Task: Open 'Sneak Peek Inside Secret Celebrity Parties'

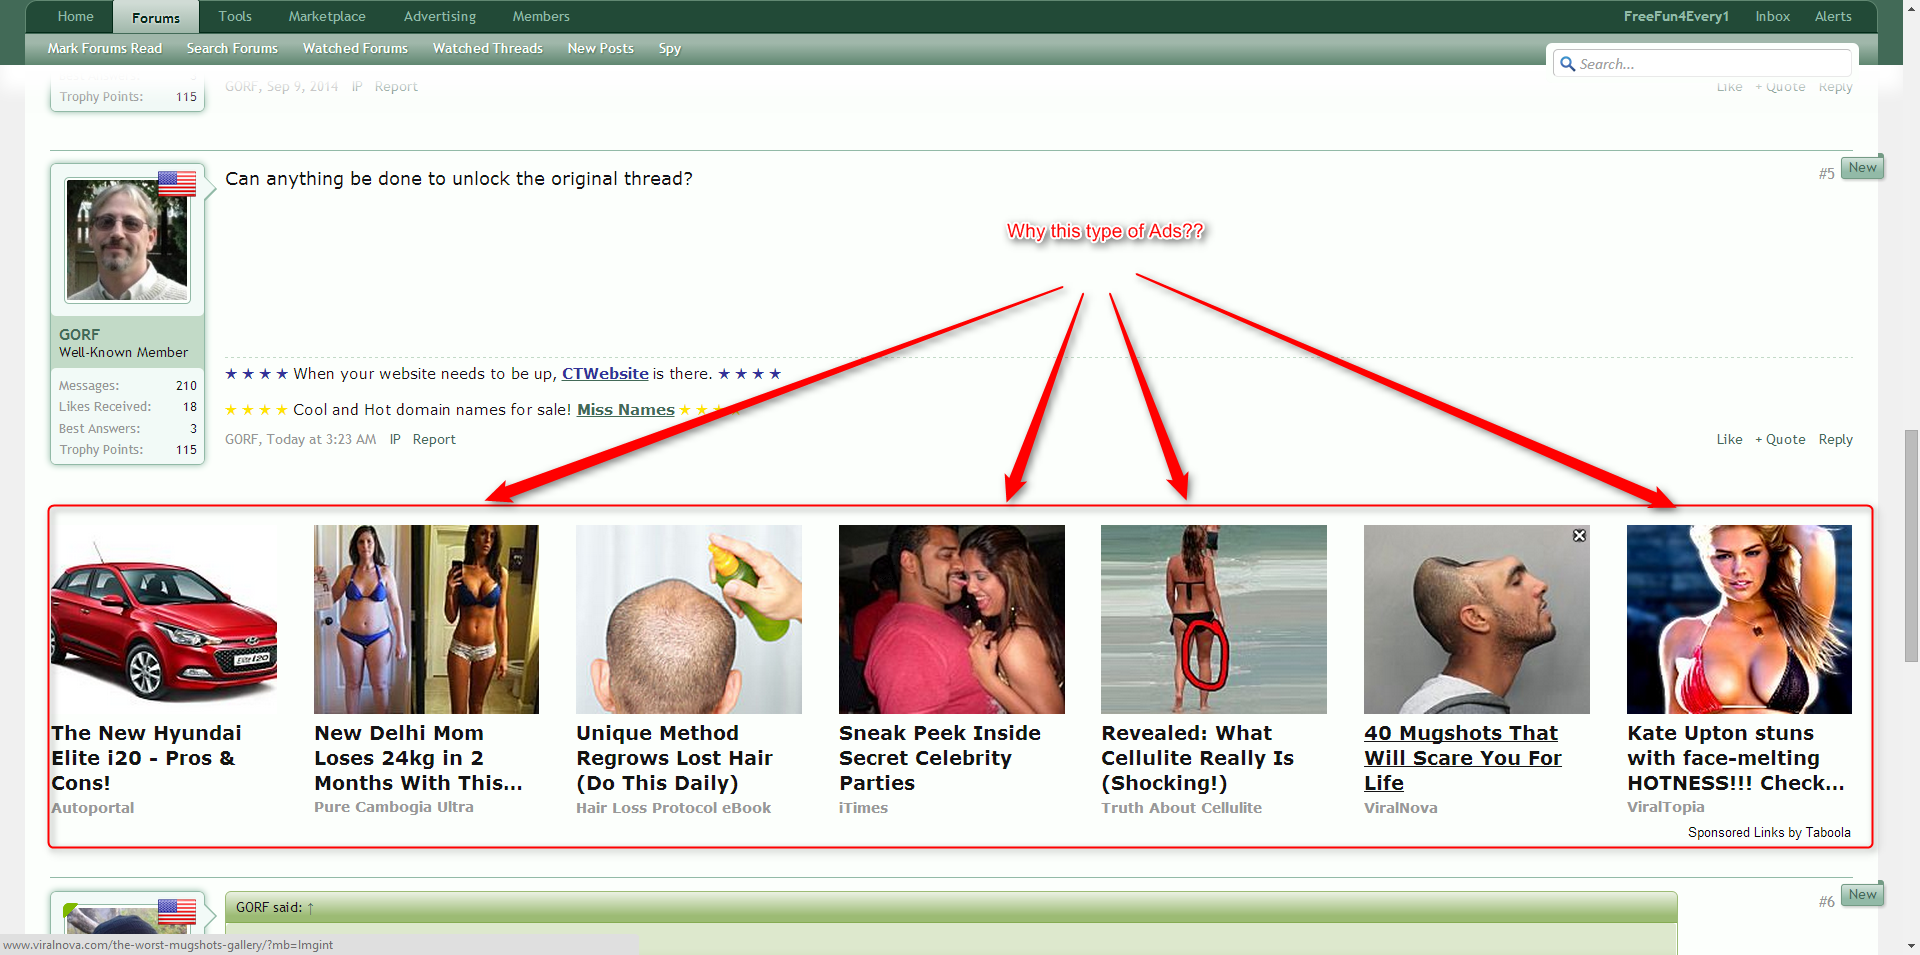Action: [940, 758]
